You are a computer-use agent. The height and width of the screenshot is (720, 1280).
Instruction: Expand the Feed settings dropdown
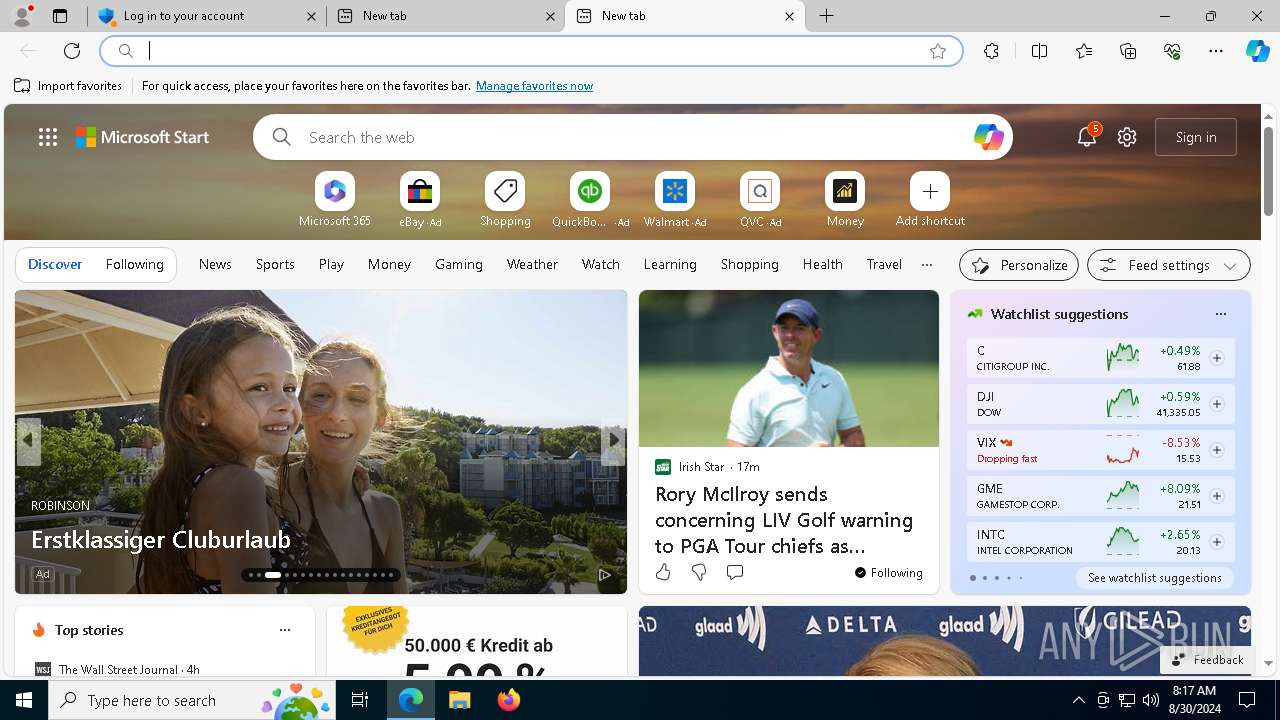[x=1169, y=265]
